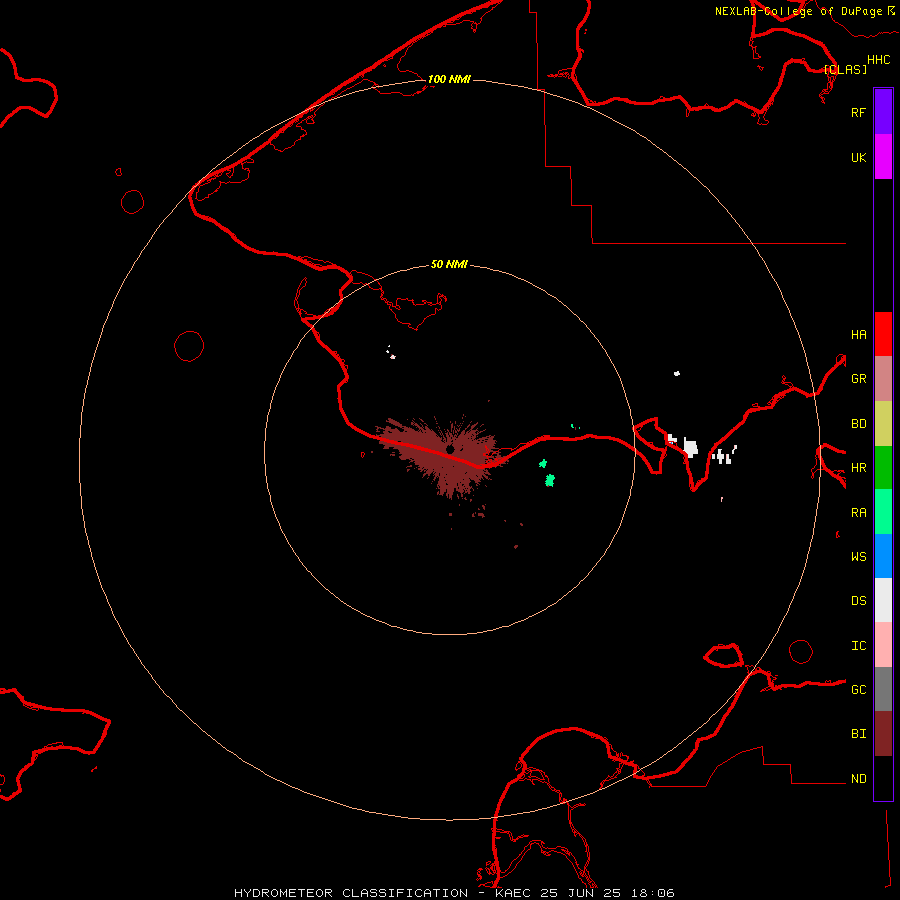Image resolution: width=900 pixels, height=900 pixels.
Task: Pick the RA light green swatch
Action: click(883, 512)
